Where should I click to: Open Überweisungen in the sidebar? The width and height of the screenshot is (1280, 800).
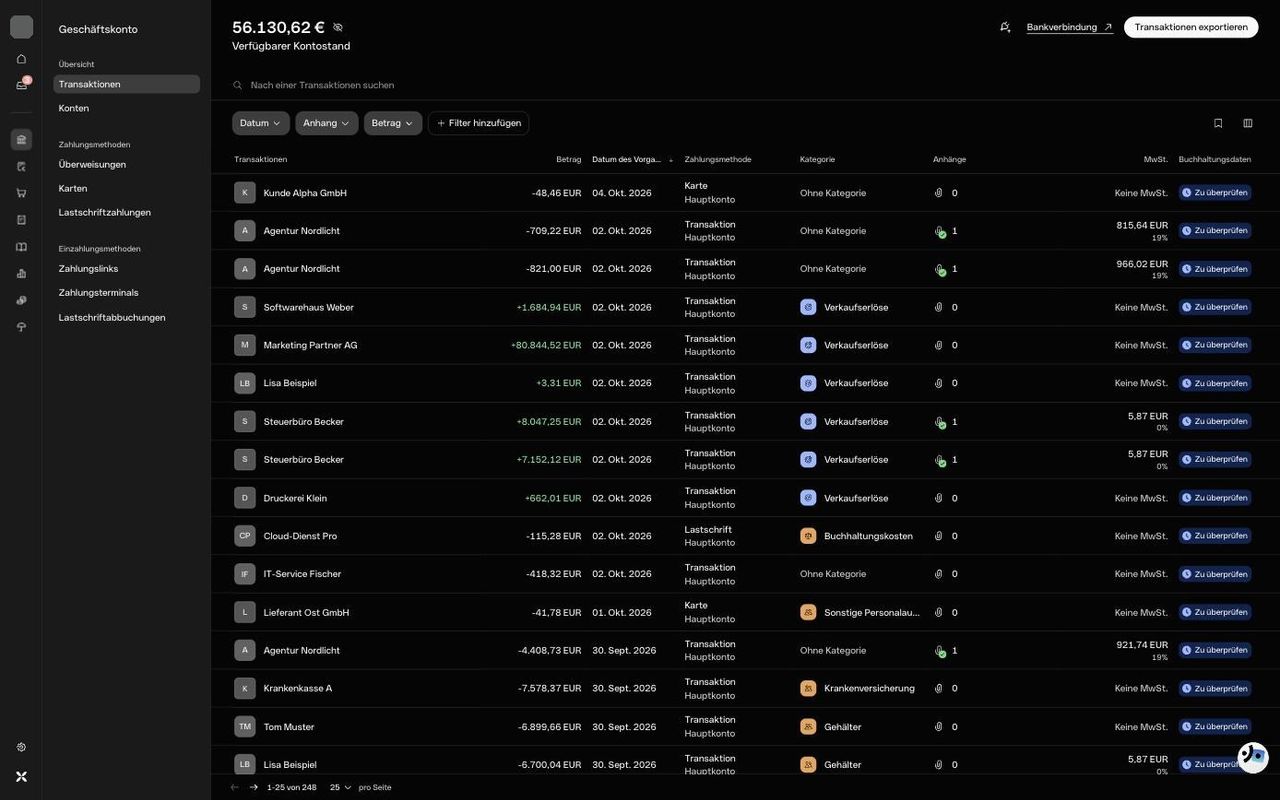tap(92, 164)
